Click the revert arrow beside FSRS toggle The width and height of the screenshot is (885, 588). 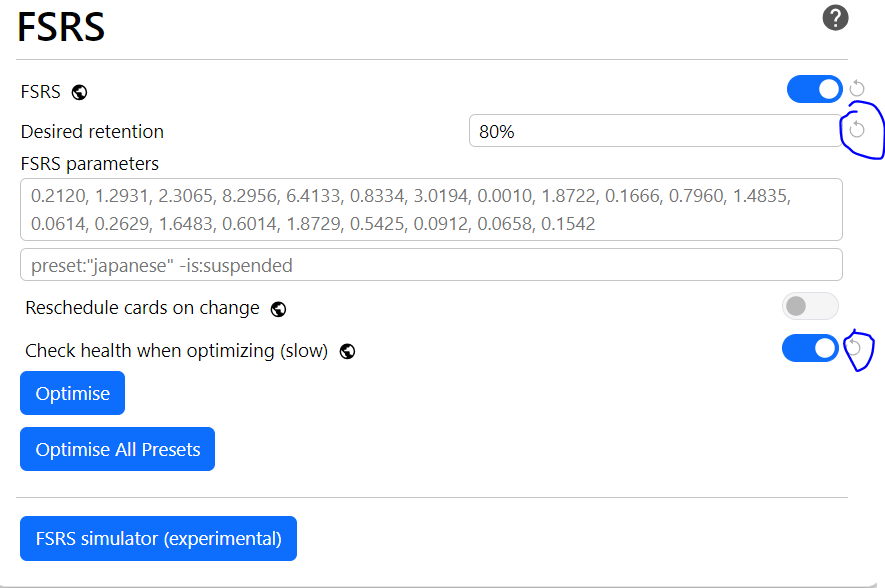857,89
